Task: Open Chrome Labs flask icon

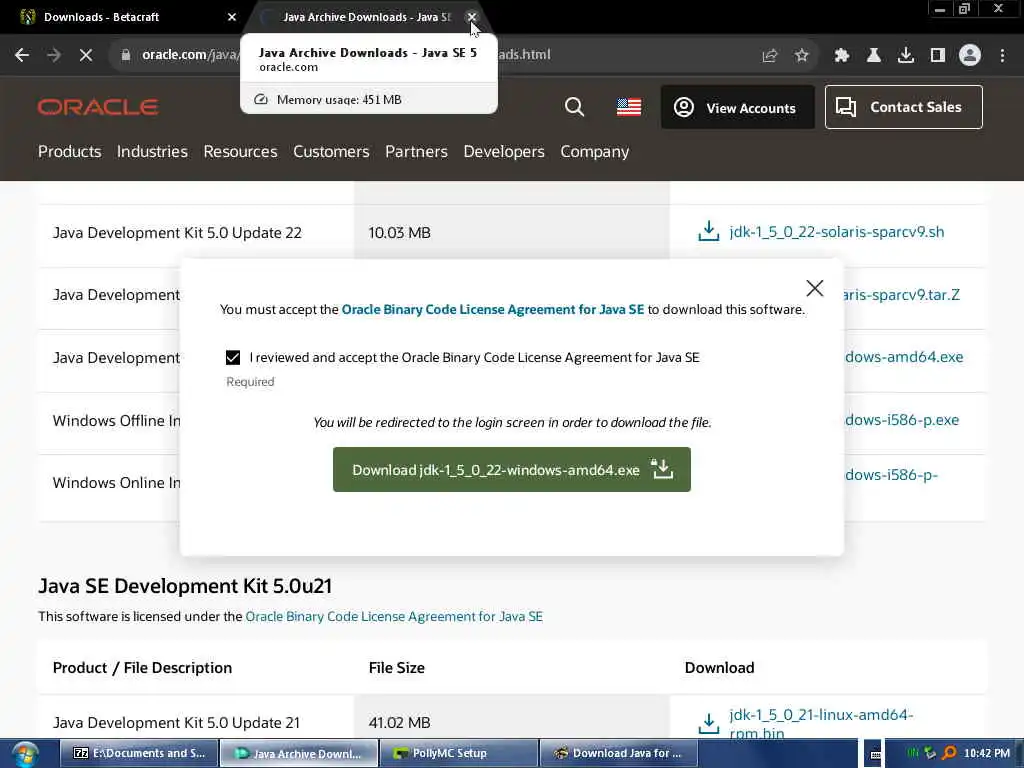Action: pyautogui.click(x=873, y=55)
